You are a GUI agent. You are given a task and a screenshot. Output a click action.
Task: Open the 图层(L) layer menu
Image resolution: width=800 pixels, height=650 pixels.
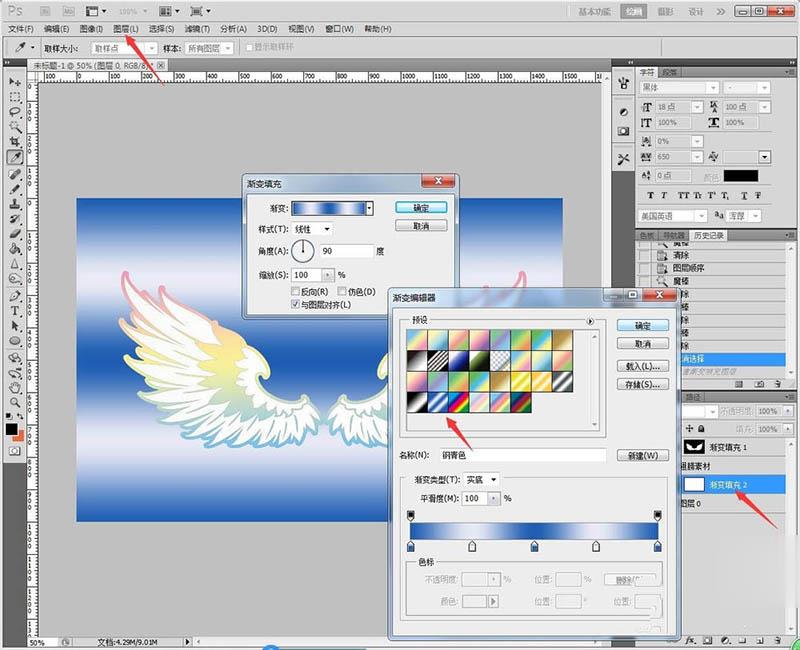coord(126,29)
